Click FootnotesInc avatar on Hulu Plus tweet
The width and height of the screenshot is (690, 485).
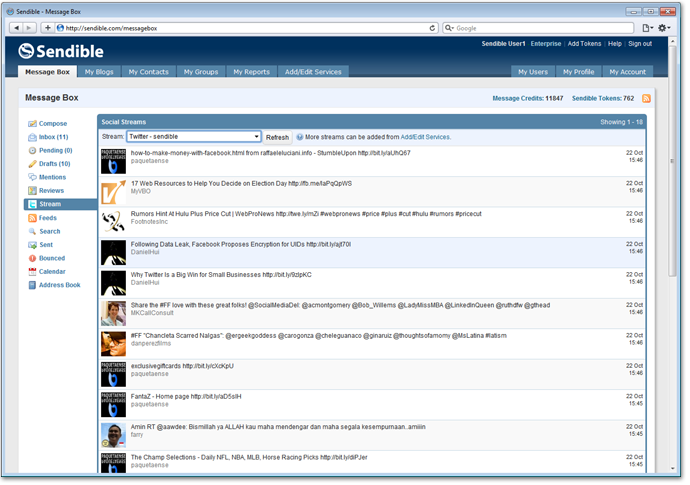[x=113, y=223]
